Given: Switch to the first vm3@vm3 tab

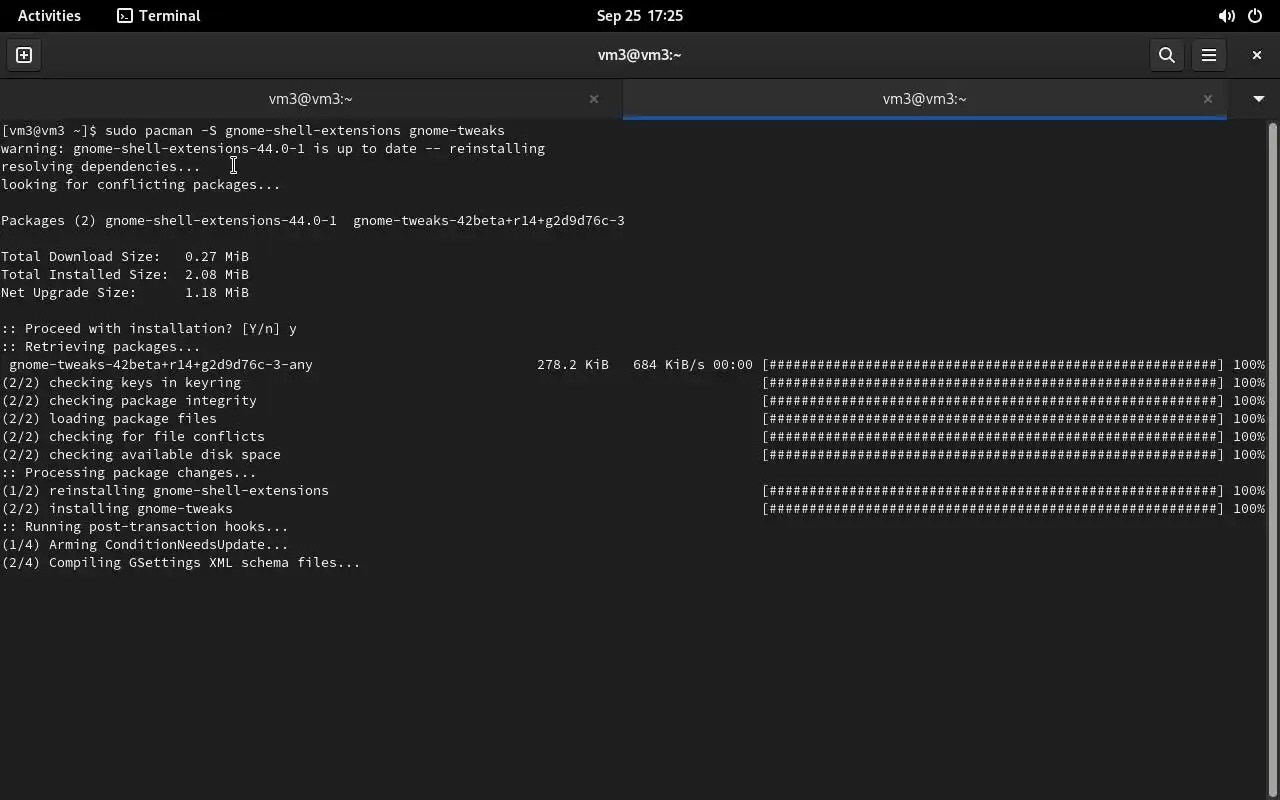Looking at the screenshot, I should tap(310, 99).
